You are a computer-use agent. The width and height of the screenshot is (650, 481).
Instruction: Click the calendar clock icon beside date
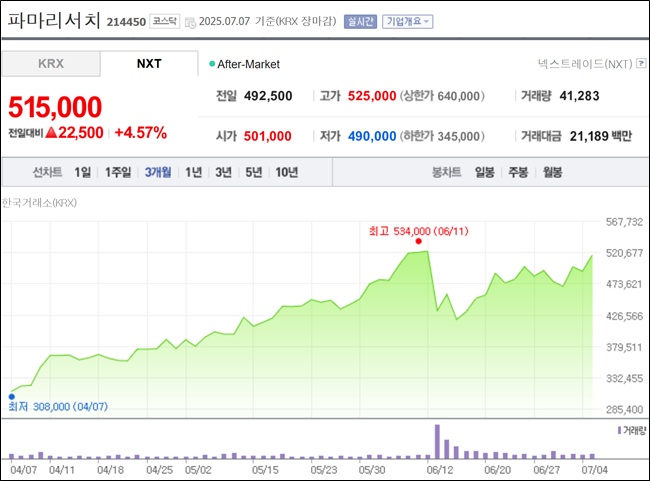pos(190,22)
